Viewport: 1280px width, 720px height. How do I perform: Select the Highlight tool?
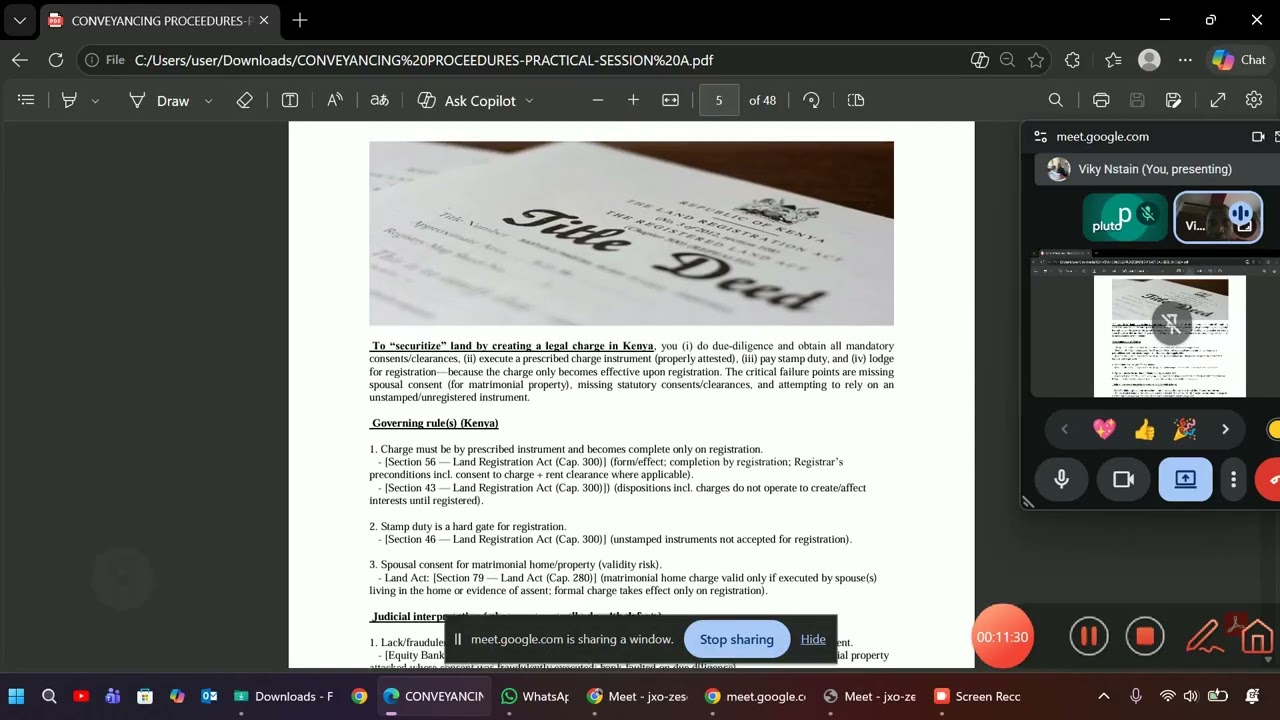[69, 100]
